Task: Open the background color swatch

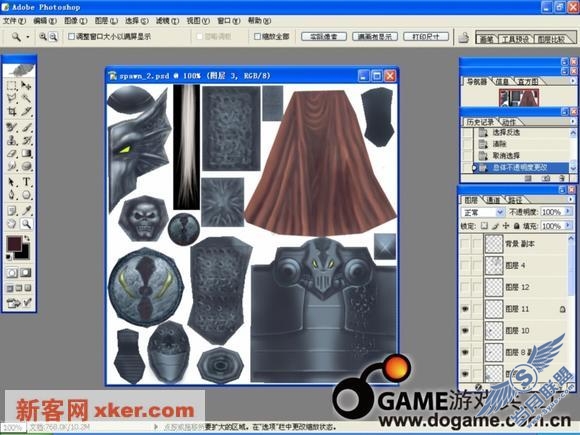Action: tap(24, 253)
